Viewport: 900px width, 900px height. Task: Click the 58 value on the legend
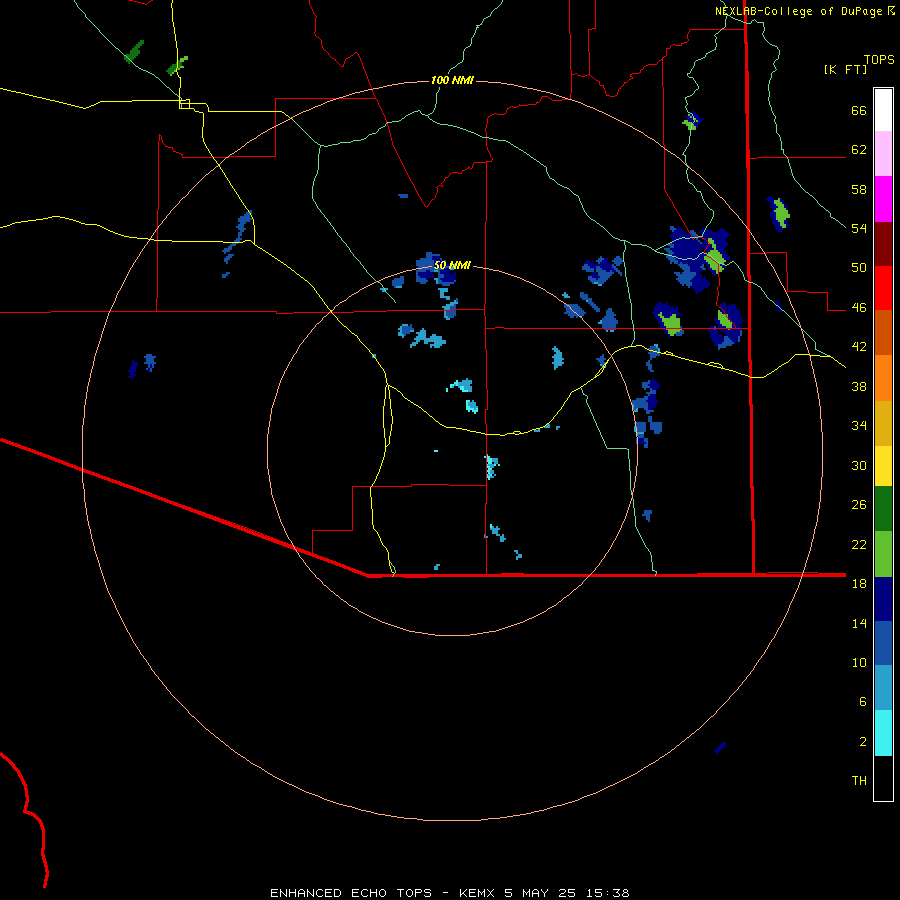click(859, 189)
